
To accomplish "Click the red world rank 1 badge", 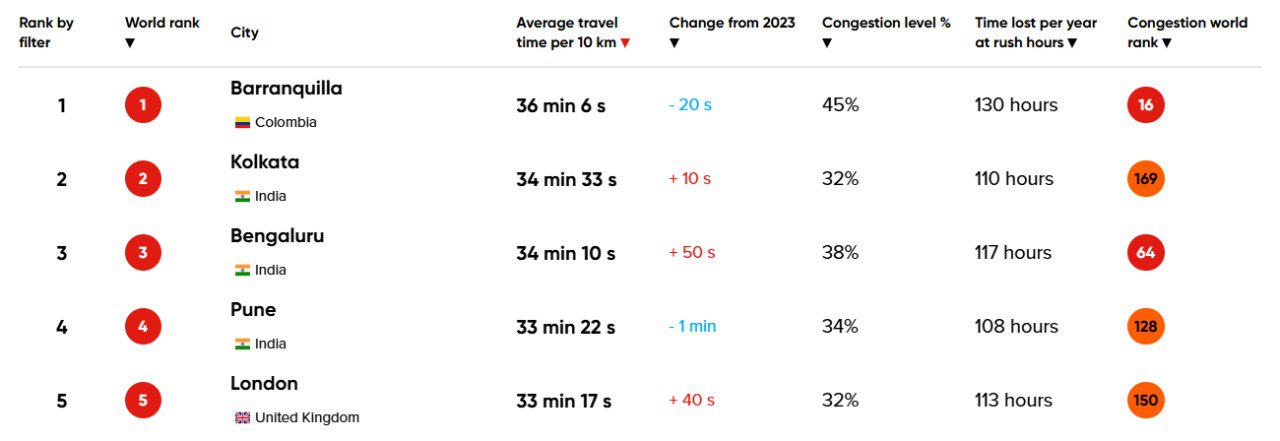I will tap(143, 105).
